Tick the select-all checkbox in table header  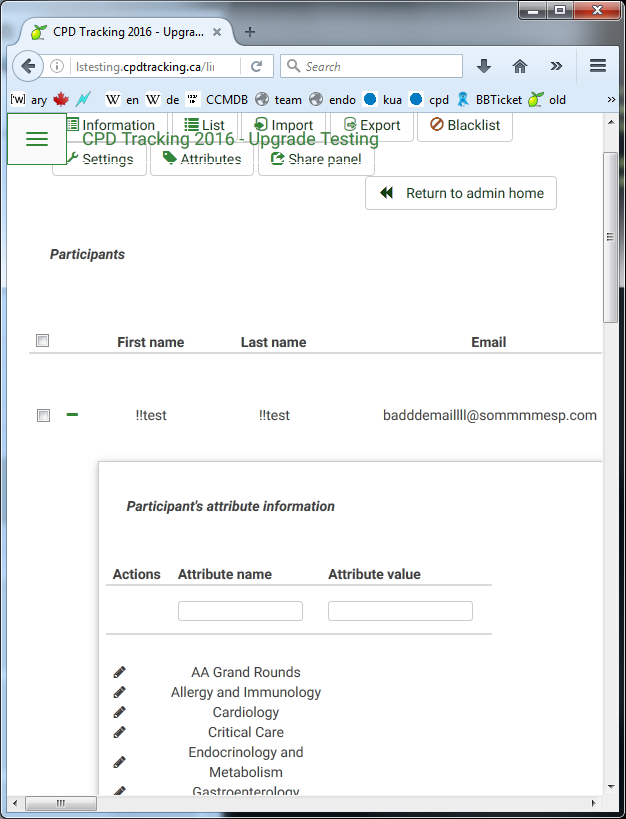click(x=43, y=341)
